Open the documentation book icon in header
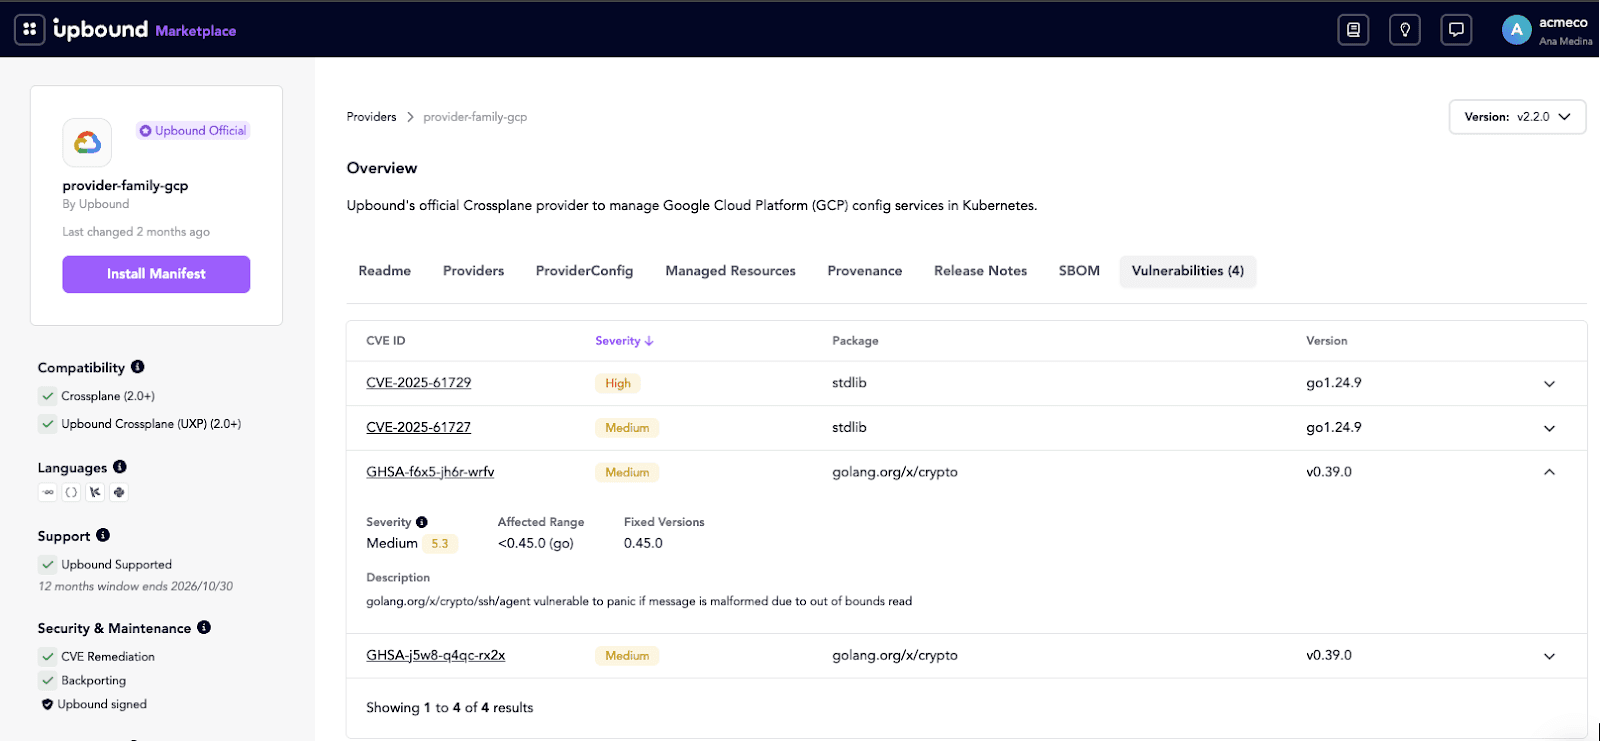Viewport: 1600px width, 741px height. point(1353,30)
